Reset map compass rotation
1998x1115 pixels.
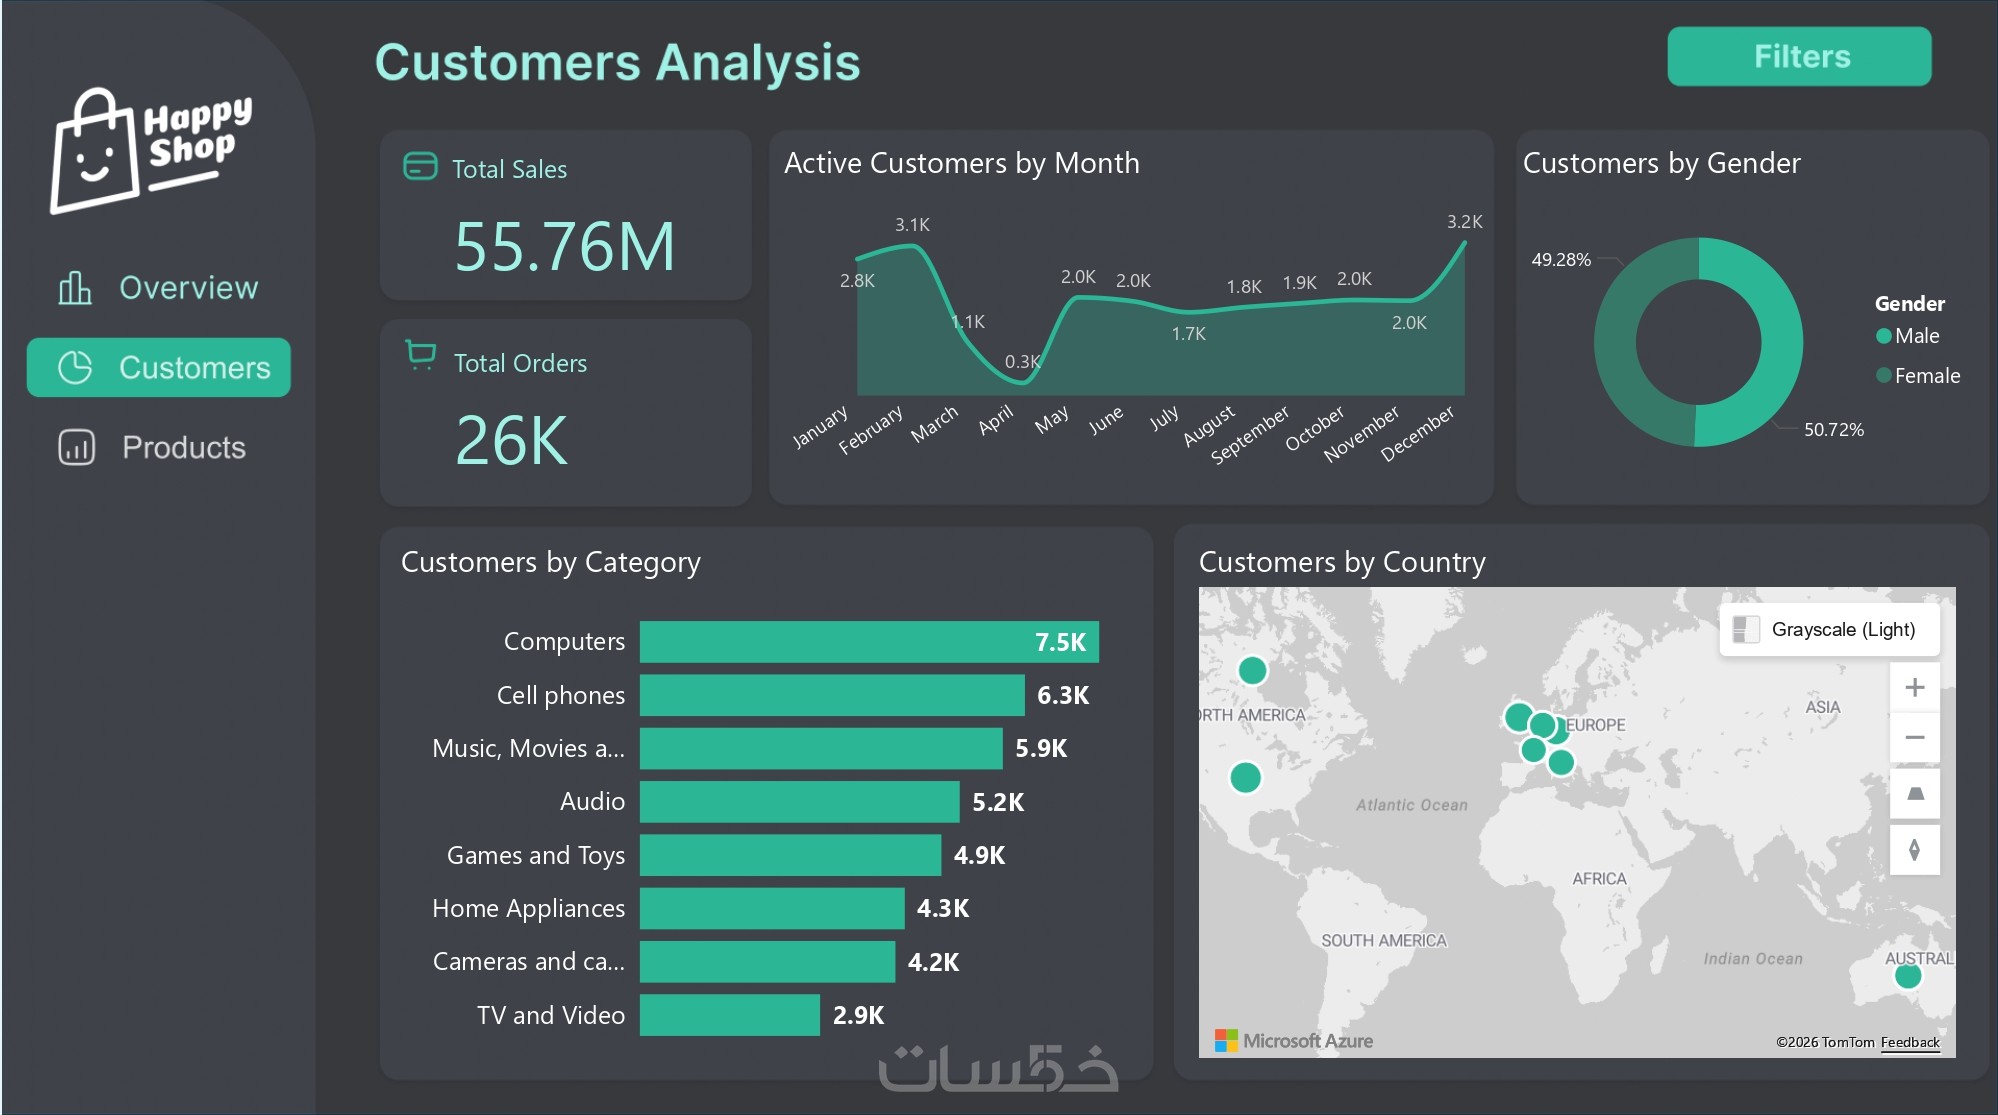1914,850
